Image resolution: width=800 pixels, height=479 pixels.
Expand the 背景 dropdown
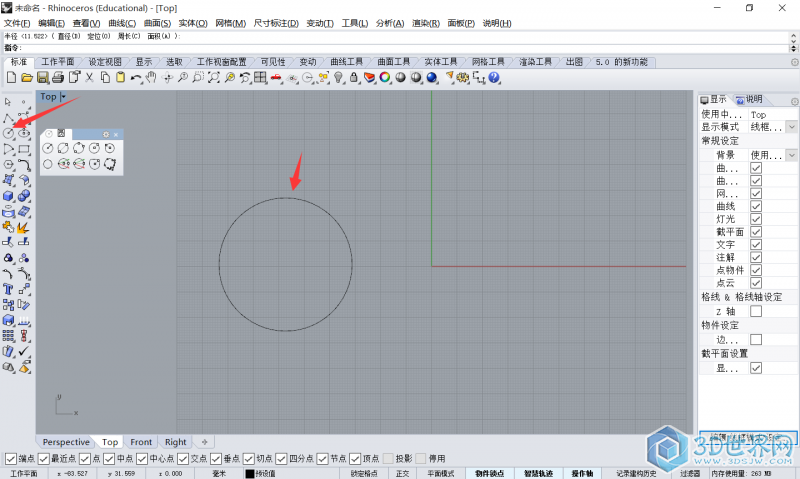(x=791, y=155)
